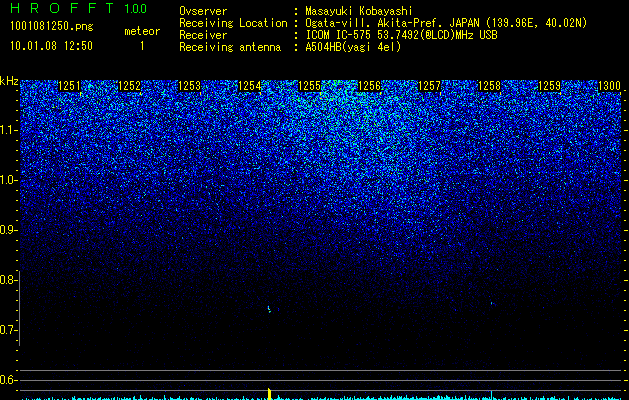This screenshot has width=629, height=400.
Task: Click the 0.8 kHz axis label
Action: 8,280
